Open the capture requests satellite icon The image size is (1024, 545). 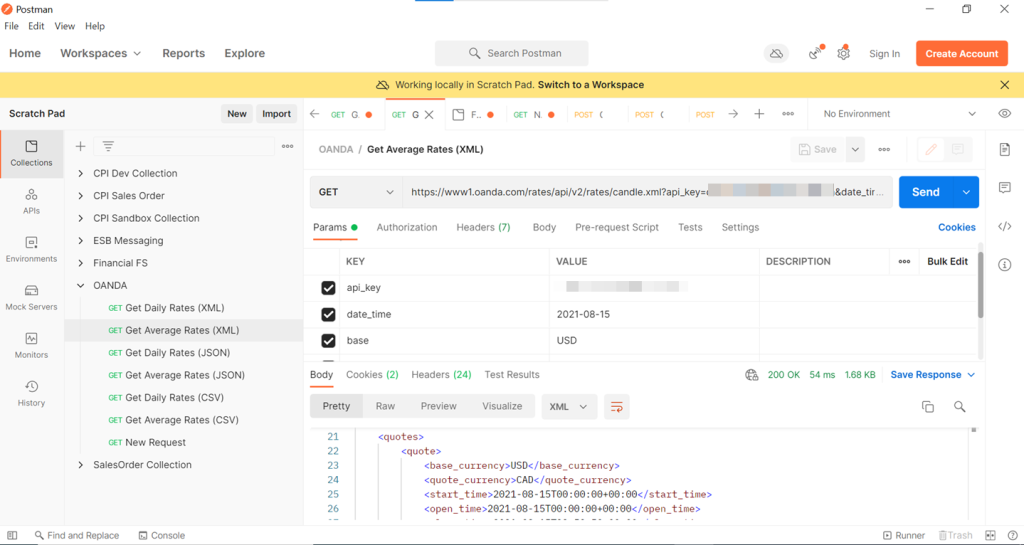point(816,53)
